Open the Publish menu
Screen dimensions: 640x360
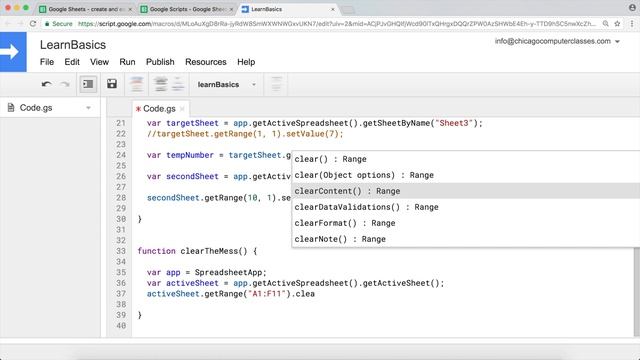point(160,62)
